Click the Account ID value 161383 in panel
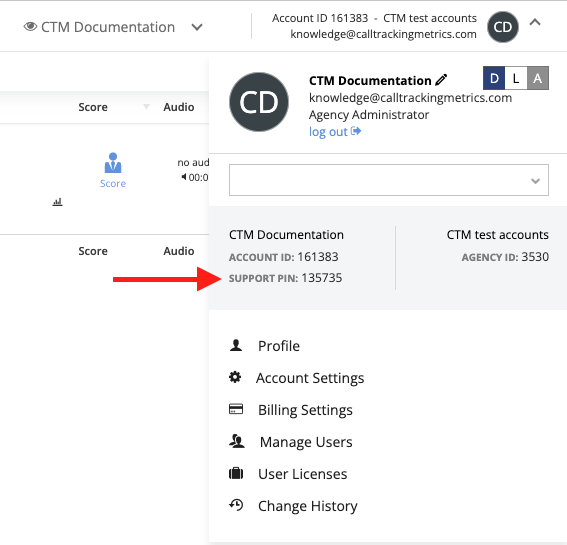Image resolution: width=567 pixels, height=545 pixels. point(318,257)
